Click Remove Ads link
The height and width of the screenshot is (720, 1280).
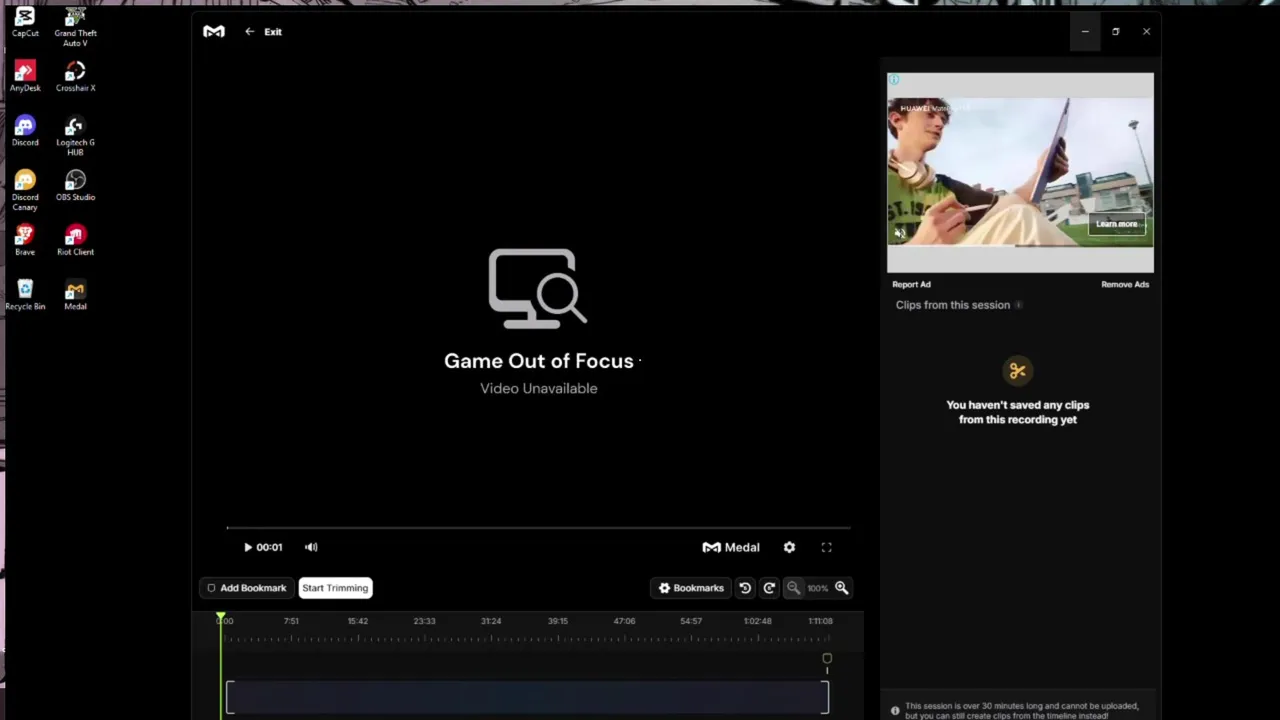coord(1125,284)
